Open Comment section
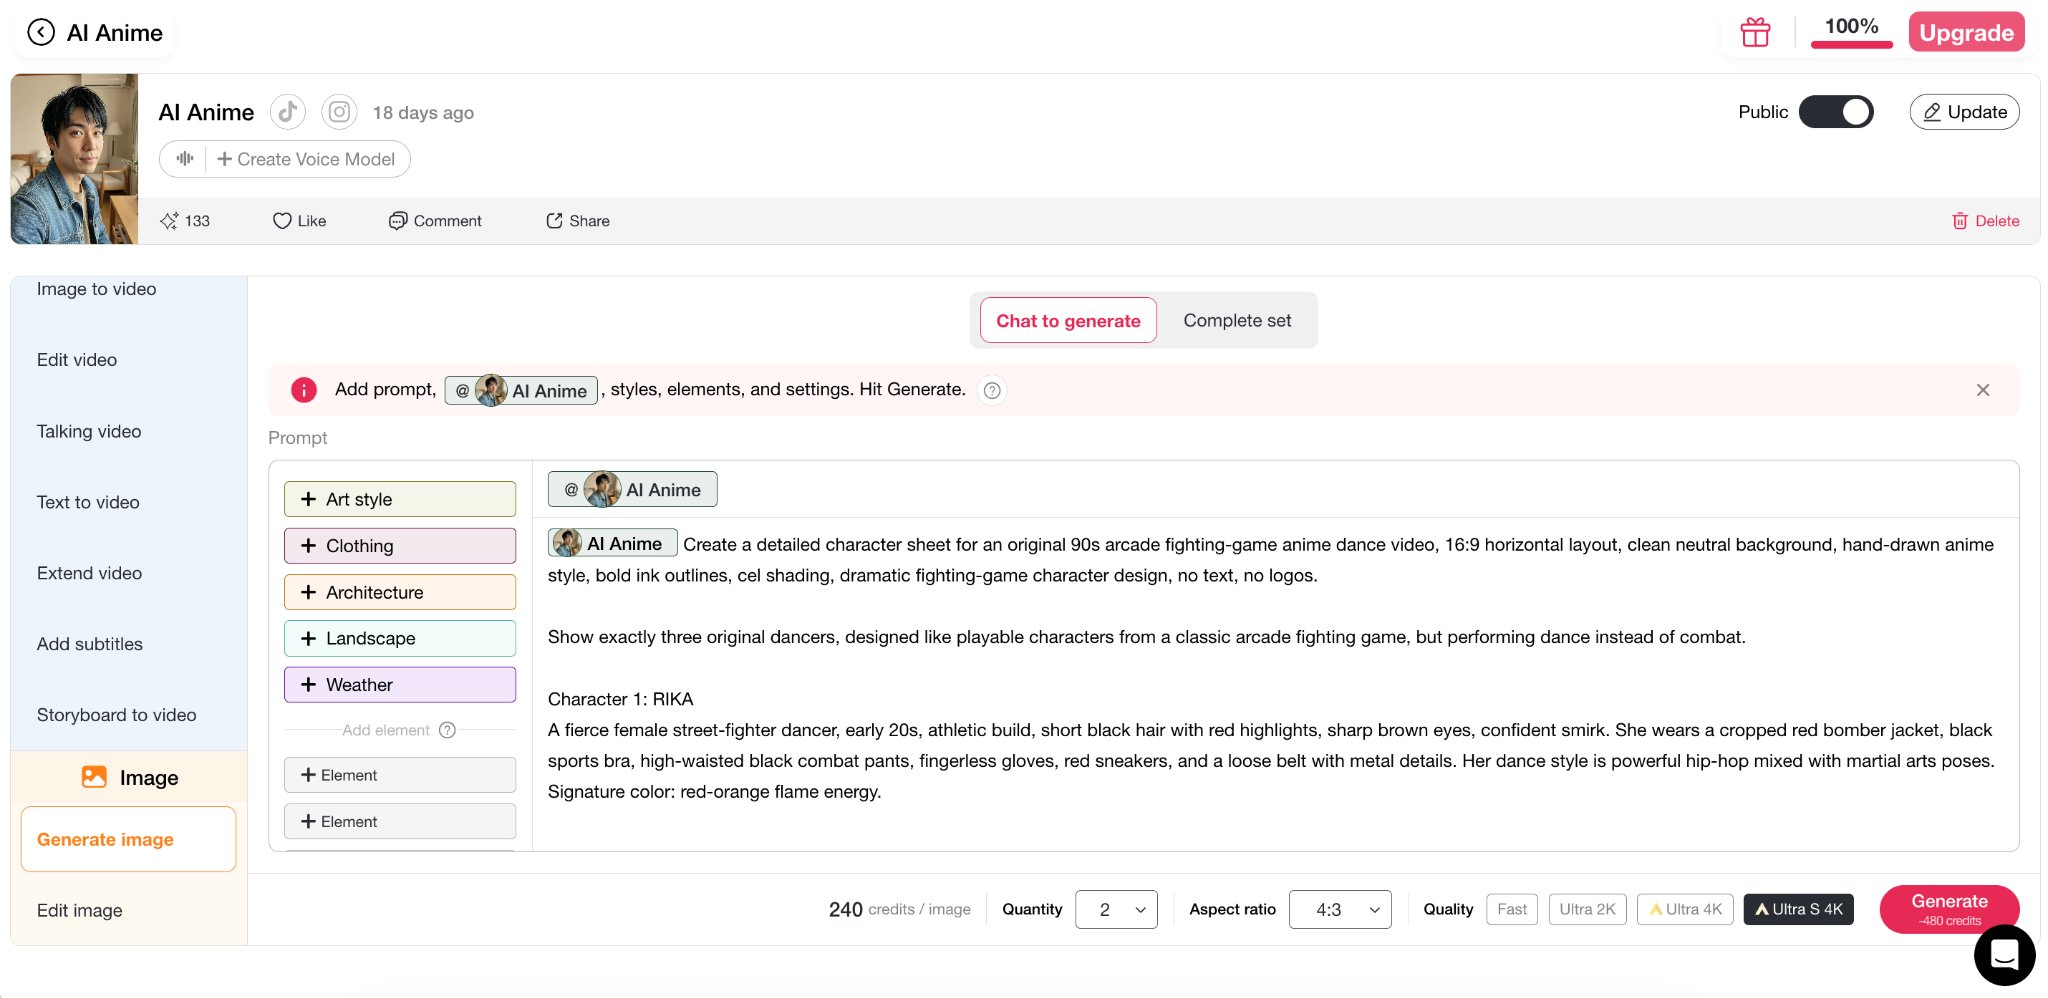Screen dimensions: 2048x998 (x=435, y=221)
